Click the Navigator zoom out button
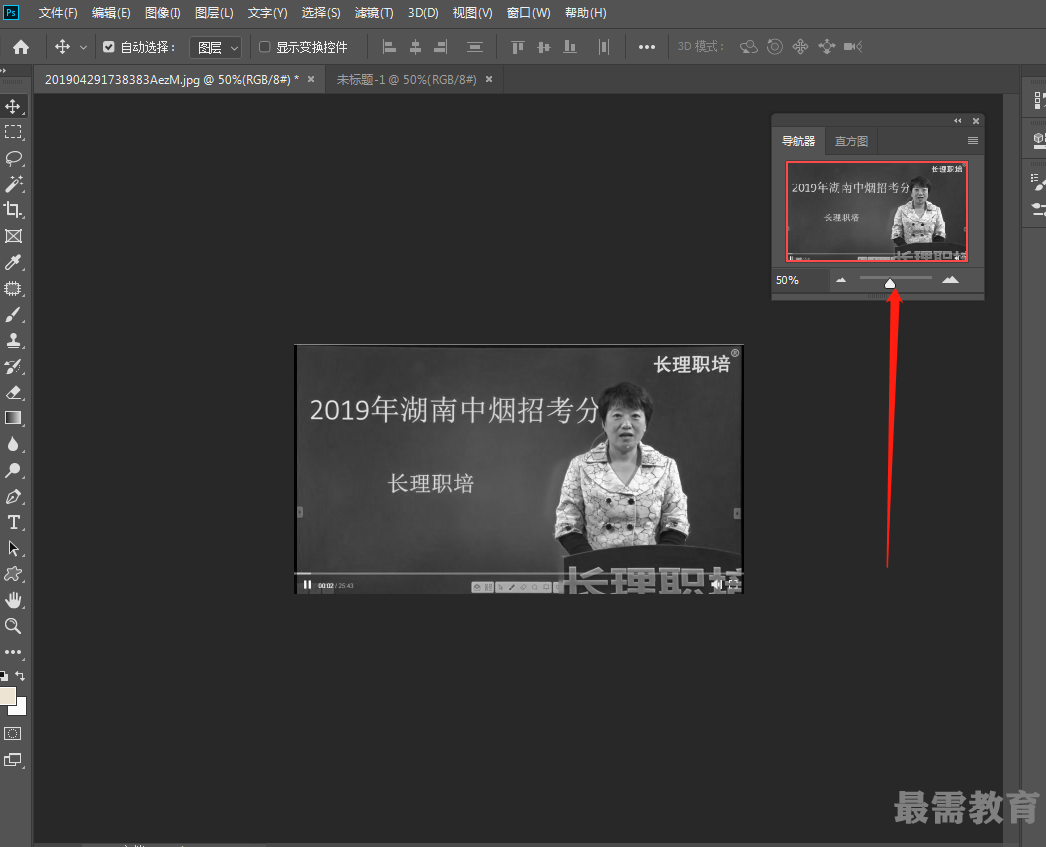 [841, 280]
